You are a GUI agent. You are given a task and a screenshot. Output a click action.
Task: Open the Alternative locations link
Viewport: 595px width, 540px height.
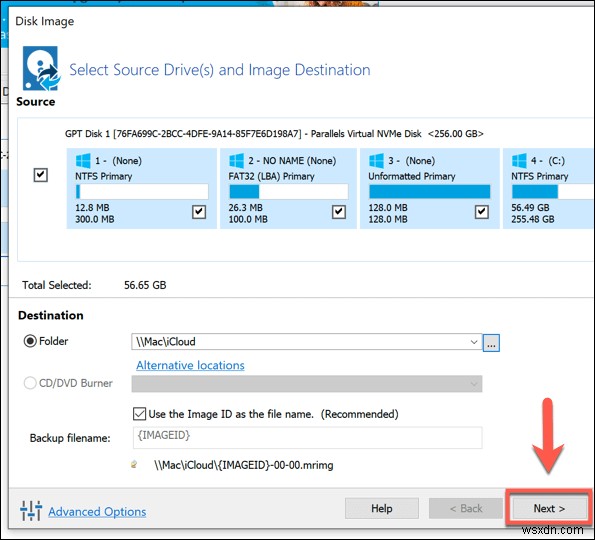190,365
